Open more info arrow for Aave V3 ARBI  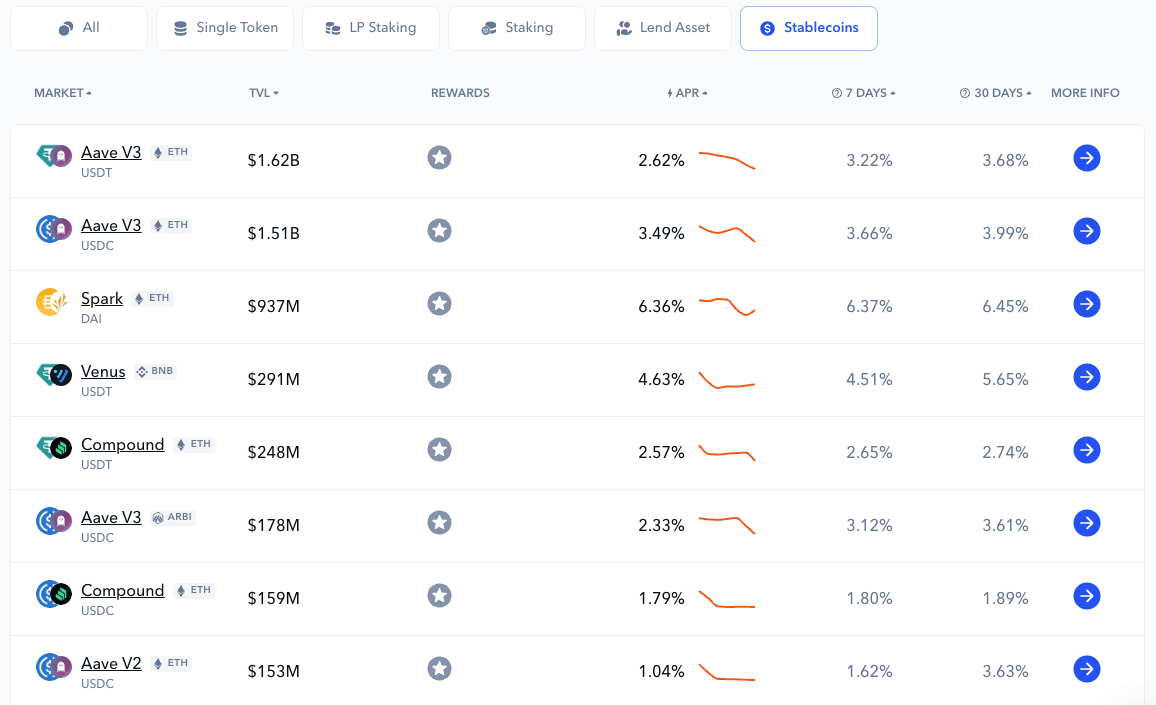point(1087,523)
